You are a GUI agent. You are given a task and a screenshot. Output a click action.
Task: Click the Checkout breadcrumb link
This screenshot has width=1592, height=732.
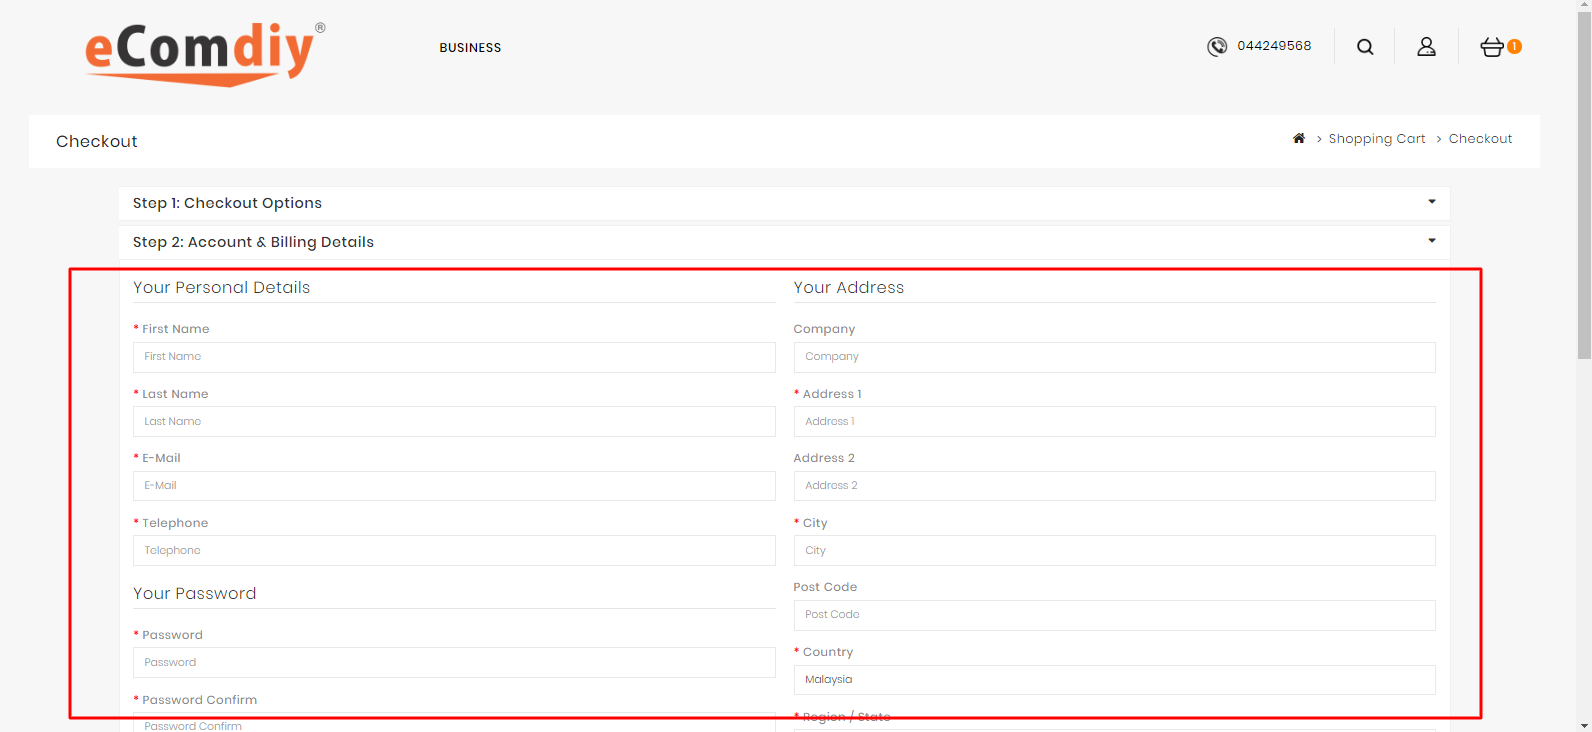point(1480,139)
